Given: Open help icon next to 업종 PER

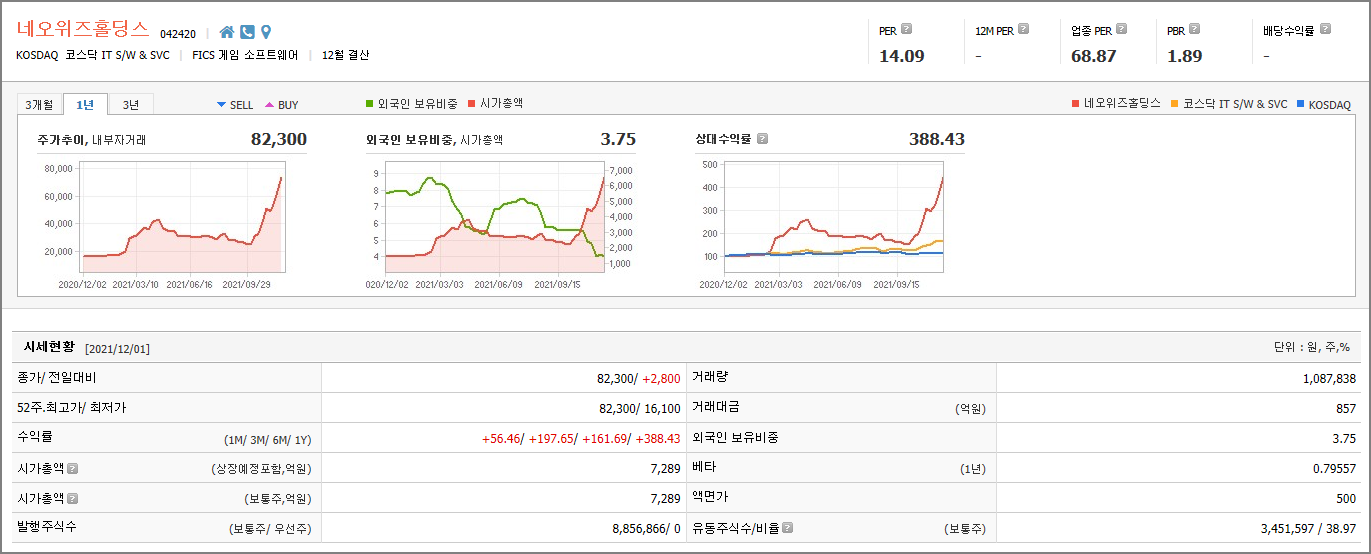Looking at the screenshot, I should pyautogui.click(x=1121, y=29).
